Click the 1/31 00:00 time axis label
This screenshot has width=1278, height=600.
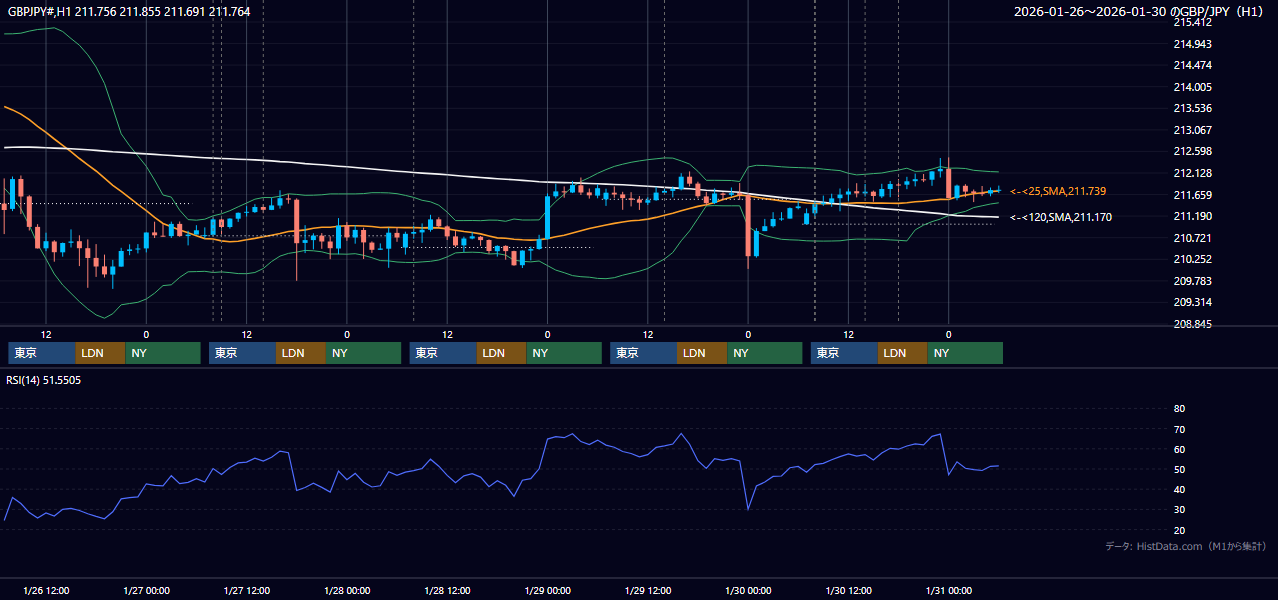pyautogui.click(x=948, y=590)
